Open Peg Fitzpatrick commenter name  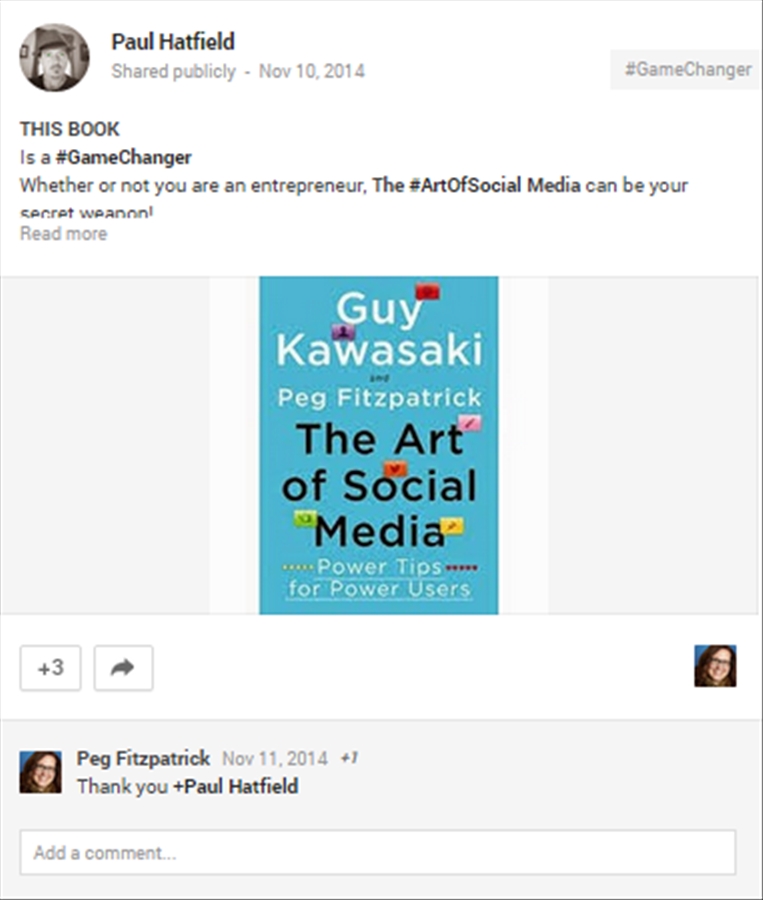144,759
